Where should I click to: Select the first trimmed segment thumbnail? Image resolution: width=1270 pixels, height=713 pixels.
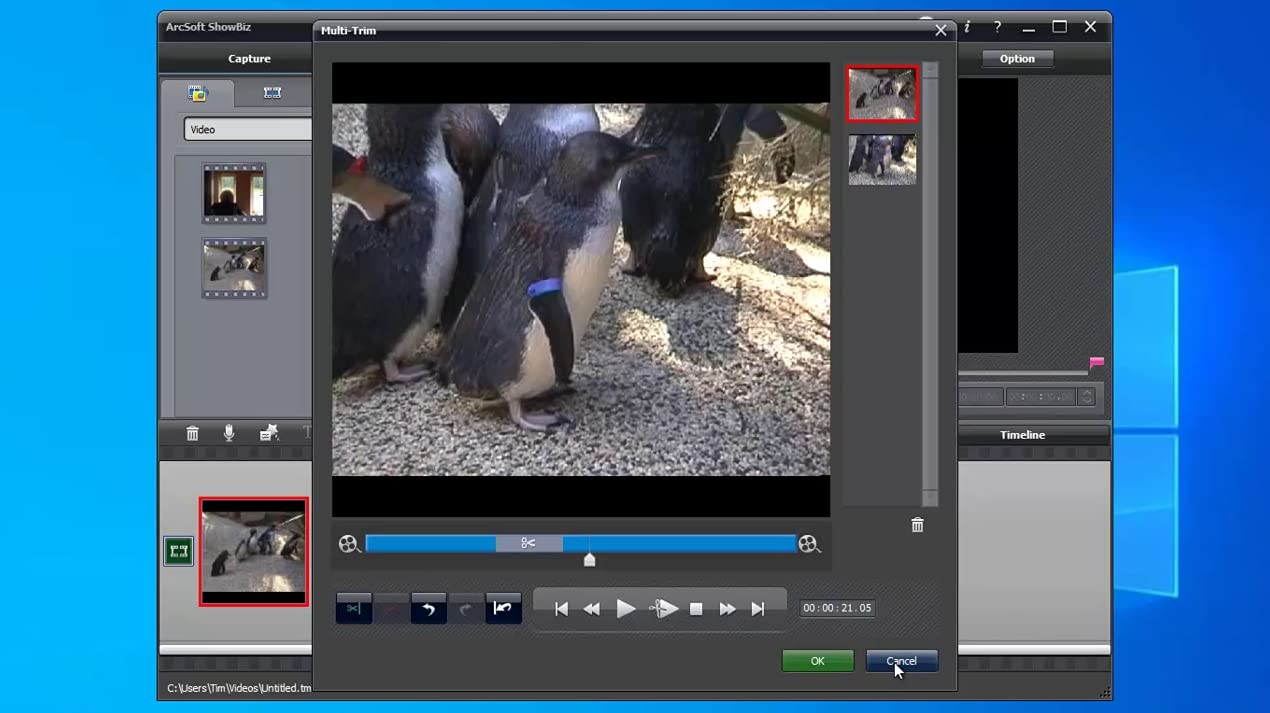[882, 93]
